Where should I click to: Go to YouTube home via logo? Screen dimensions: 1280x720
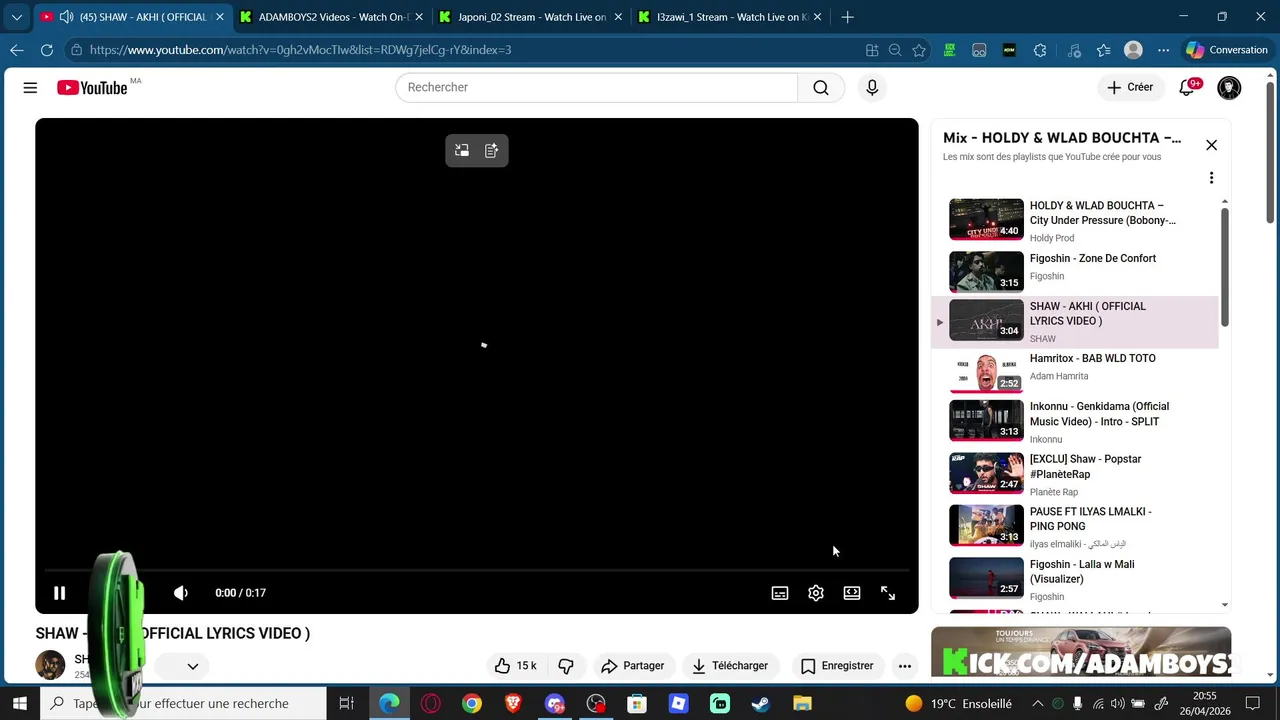point(92,88)
